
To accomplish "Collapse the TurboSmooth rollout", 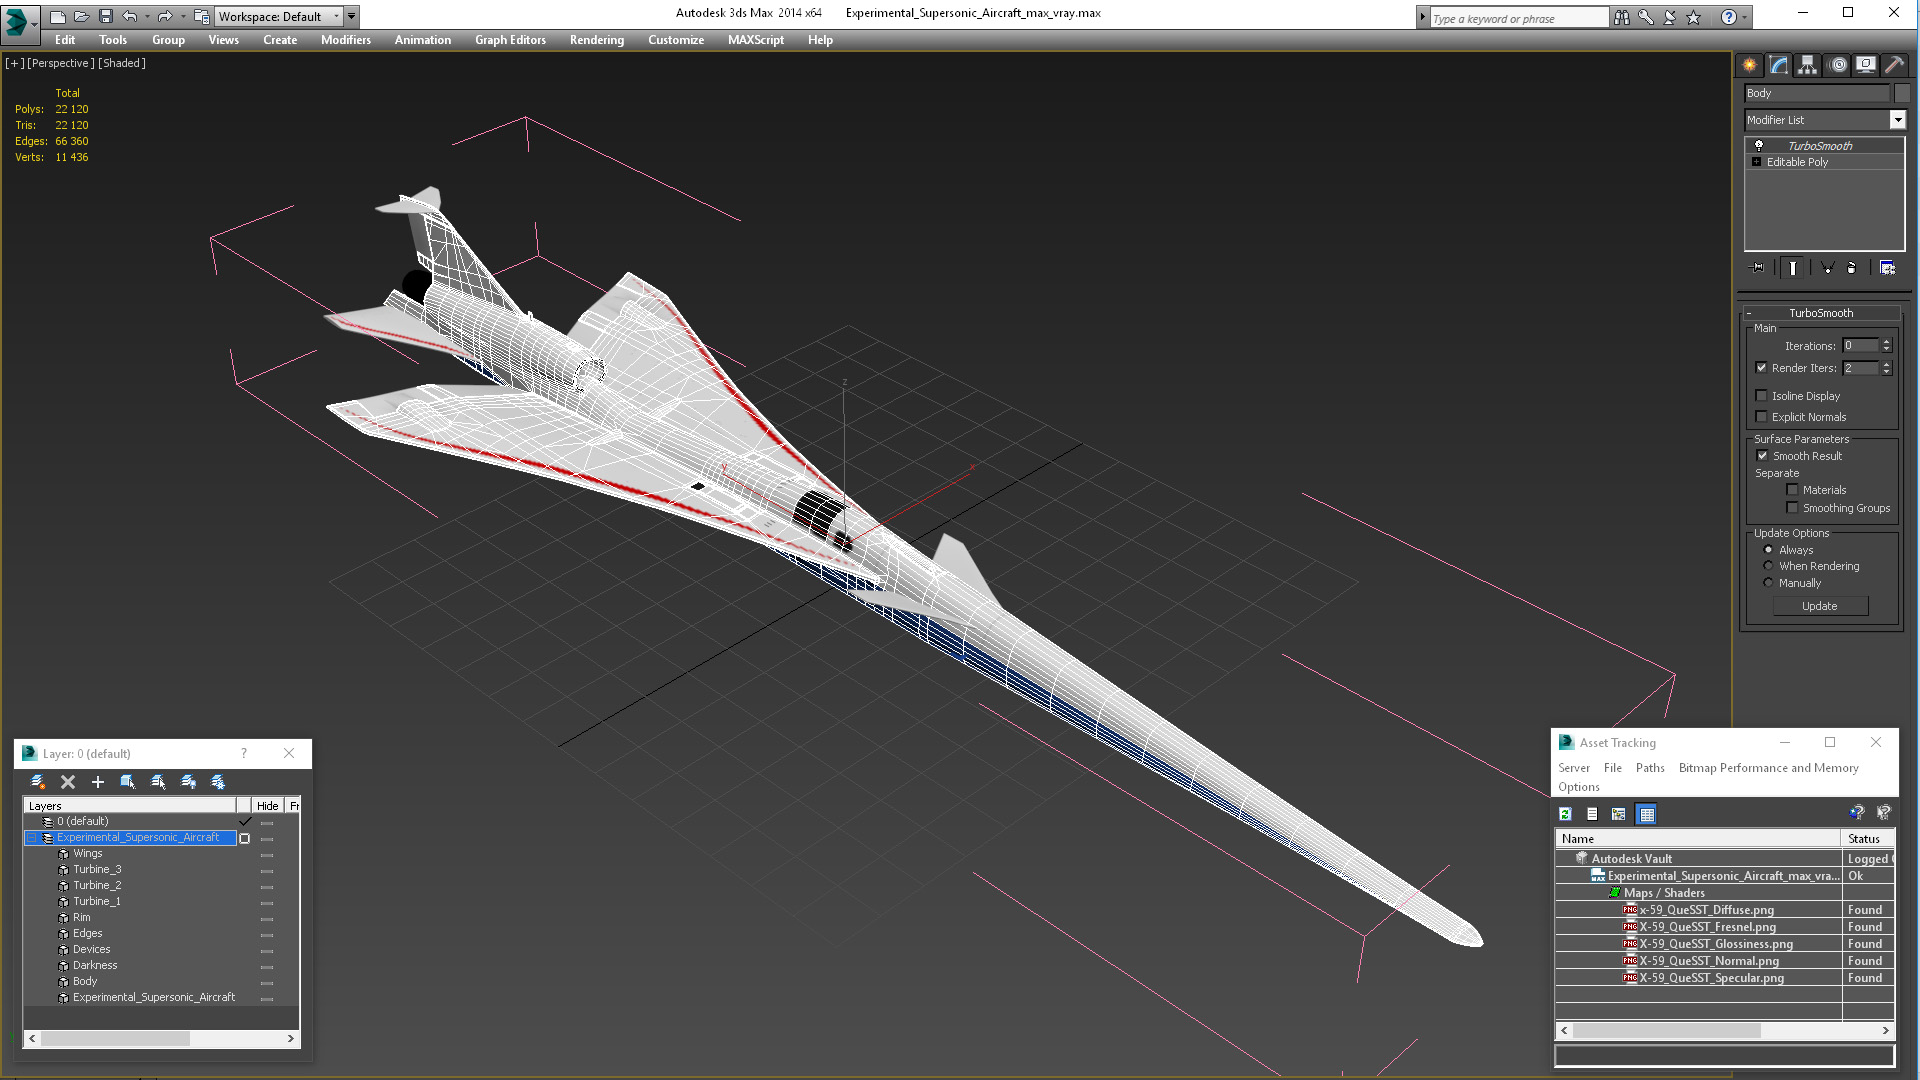I will tap(1749, 313).
